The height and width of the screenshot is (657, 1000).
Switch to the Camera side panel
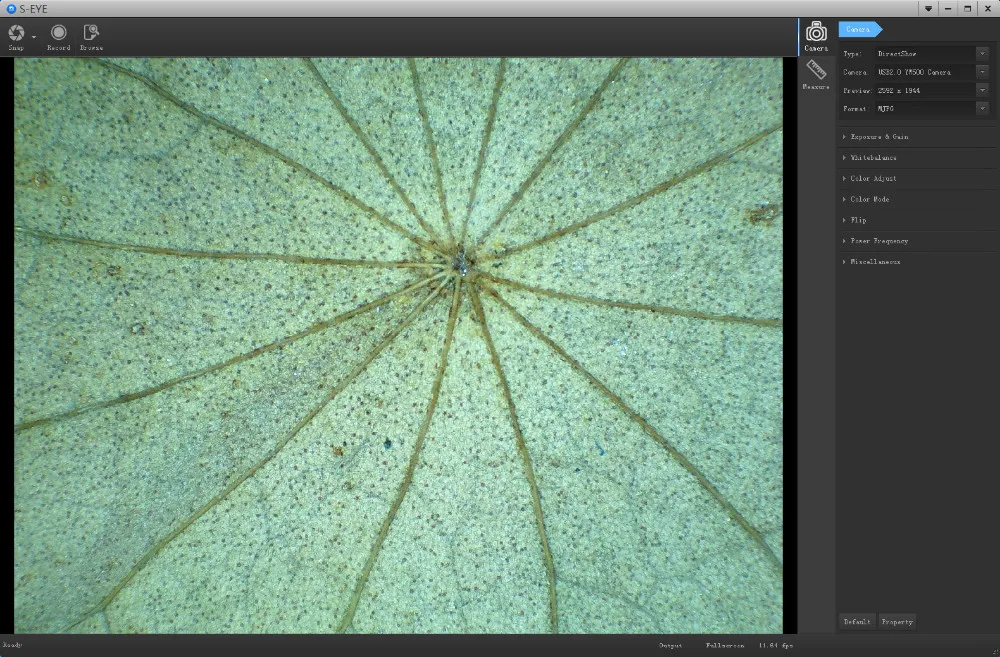816,35
